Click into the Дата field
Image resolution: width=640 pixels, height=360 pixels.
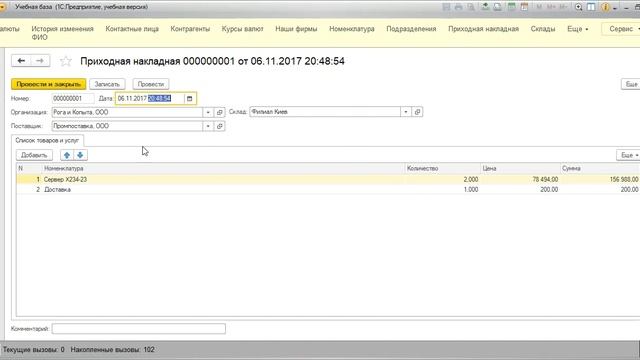coord(150,98)
